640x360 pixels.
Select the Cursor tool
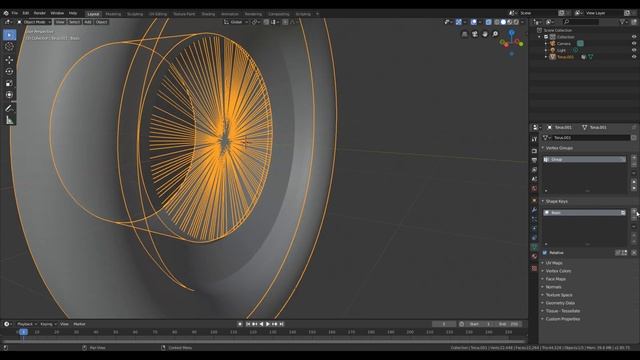pos(9,47)
